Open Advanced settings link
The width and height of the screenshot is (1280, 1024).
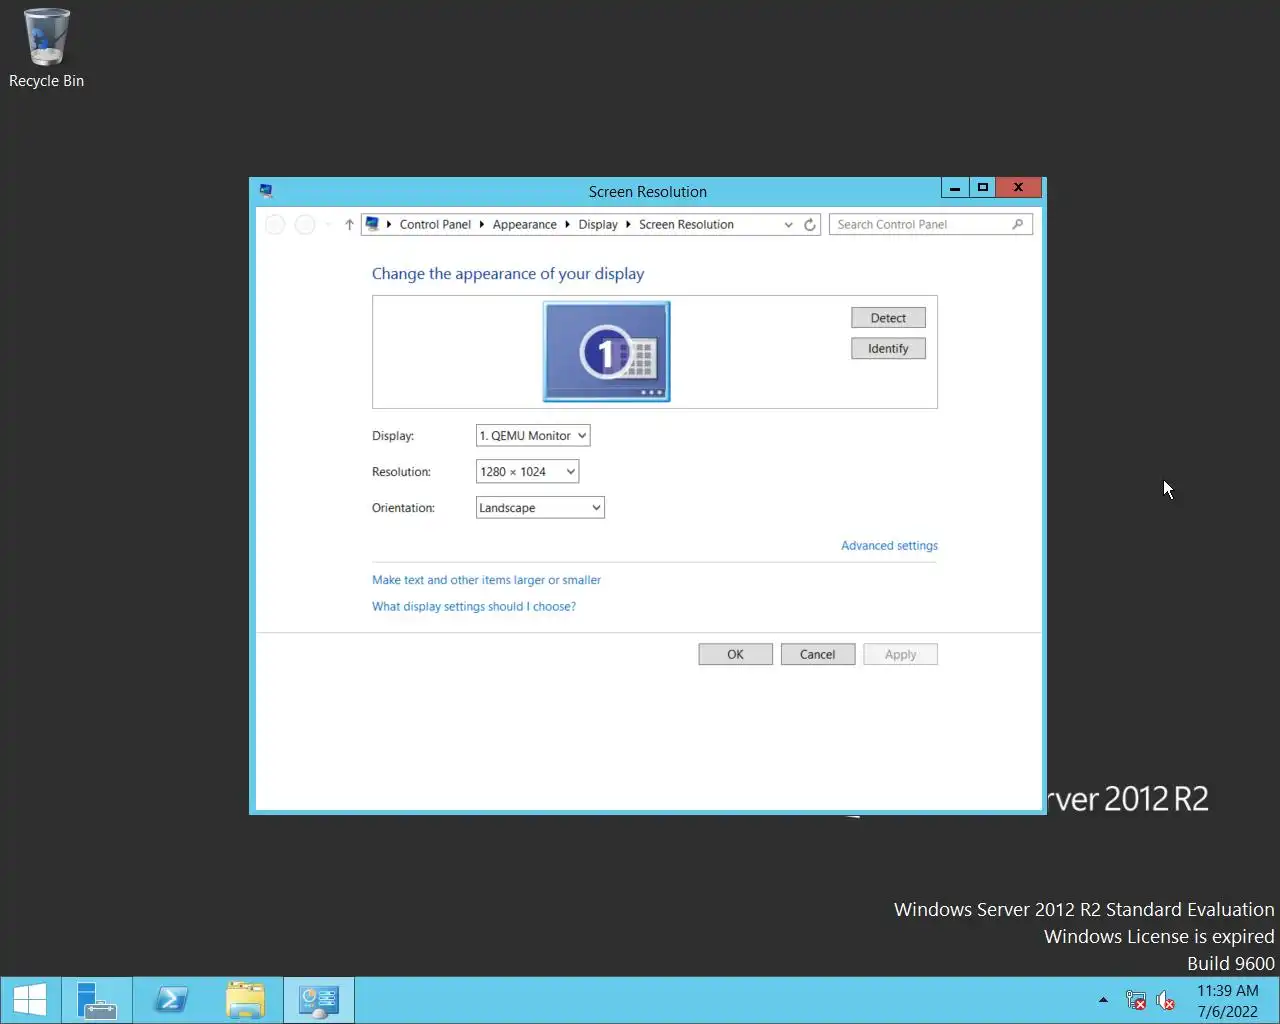pos(889,546)
